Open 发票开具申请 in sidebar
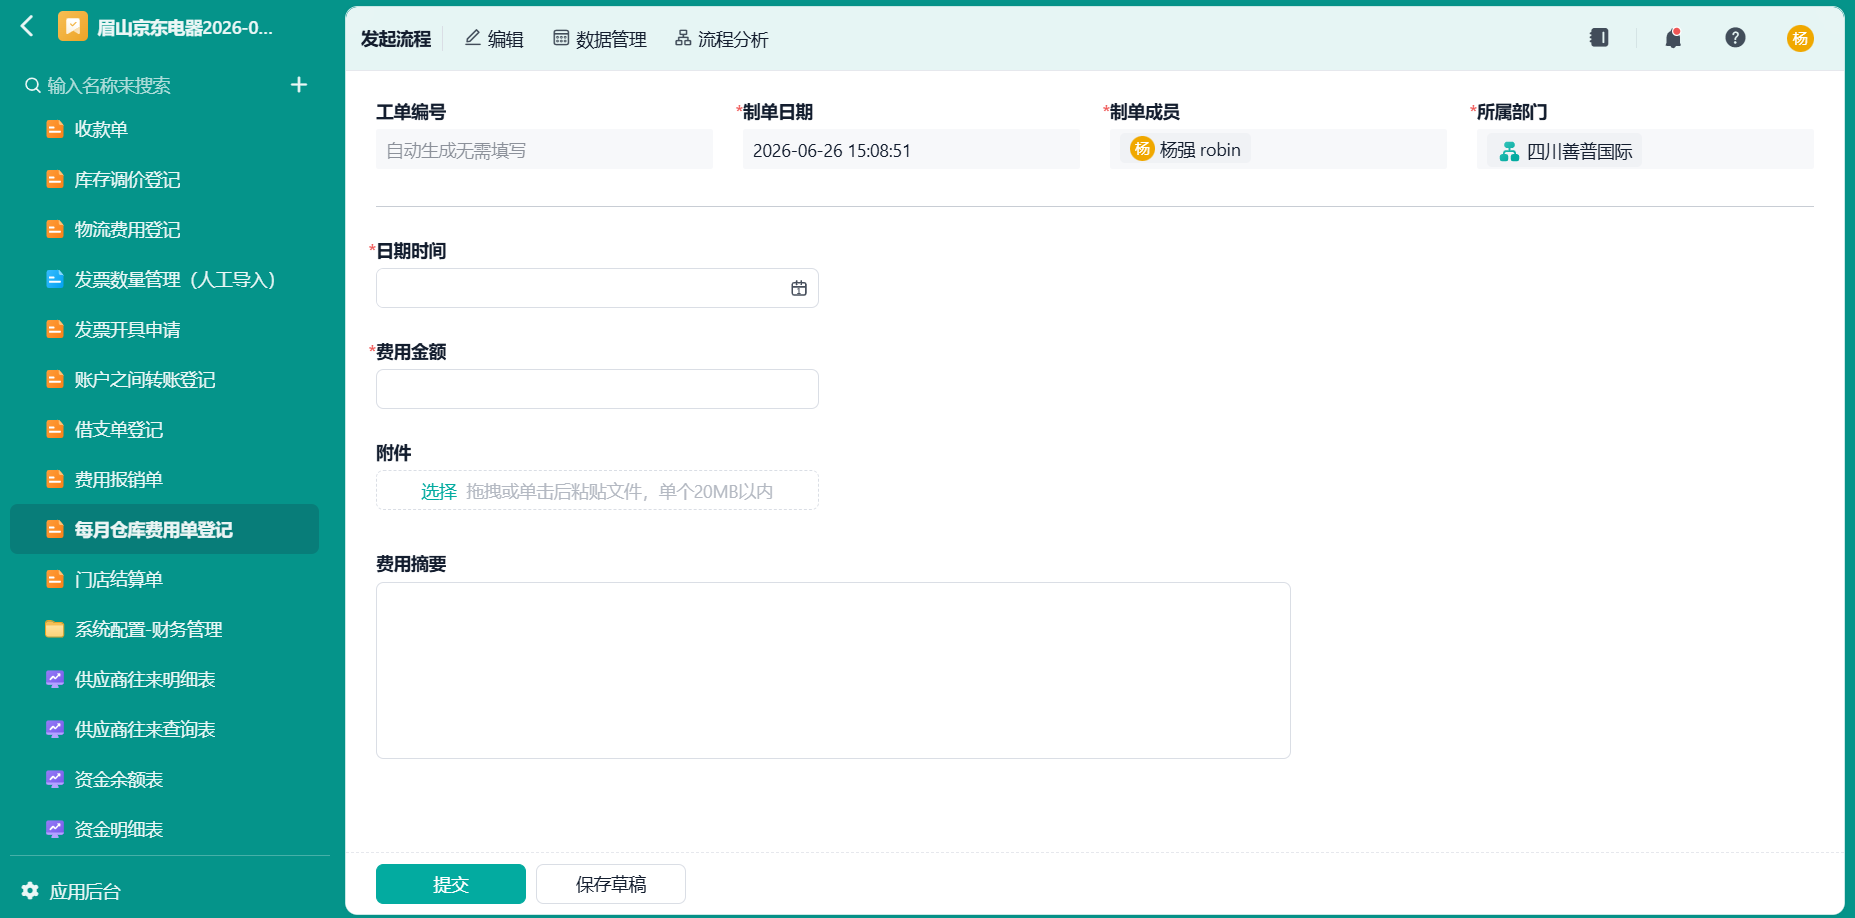 165,329
